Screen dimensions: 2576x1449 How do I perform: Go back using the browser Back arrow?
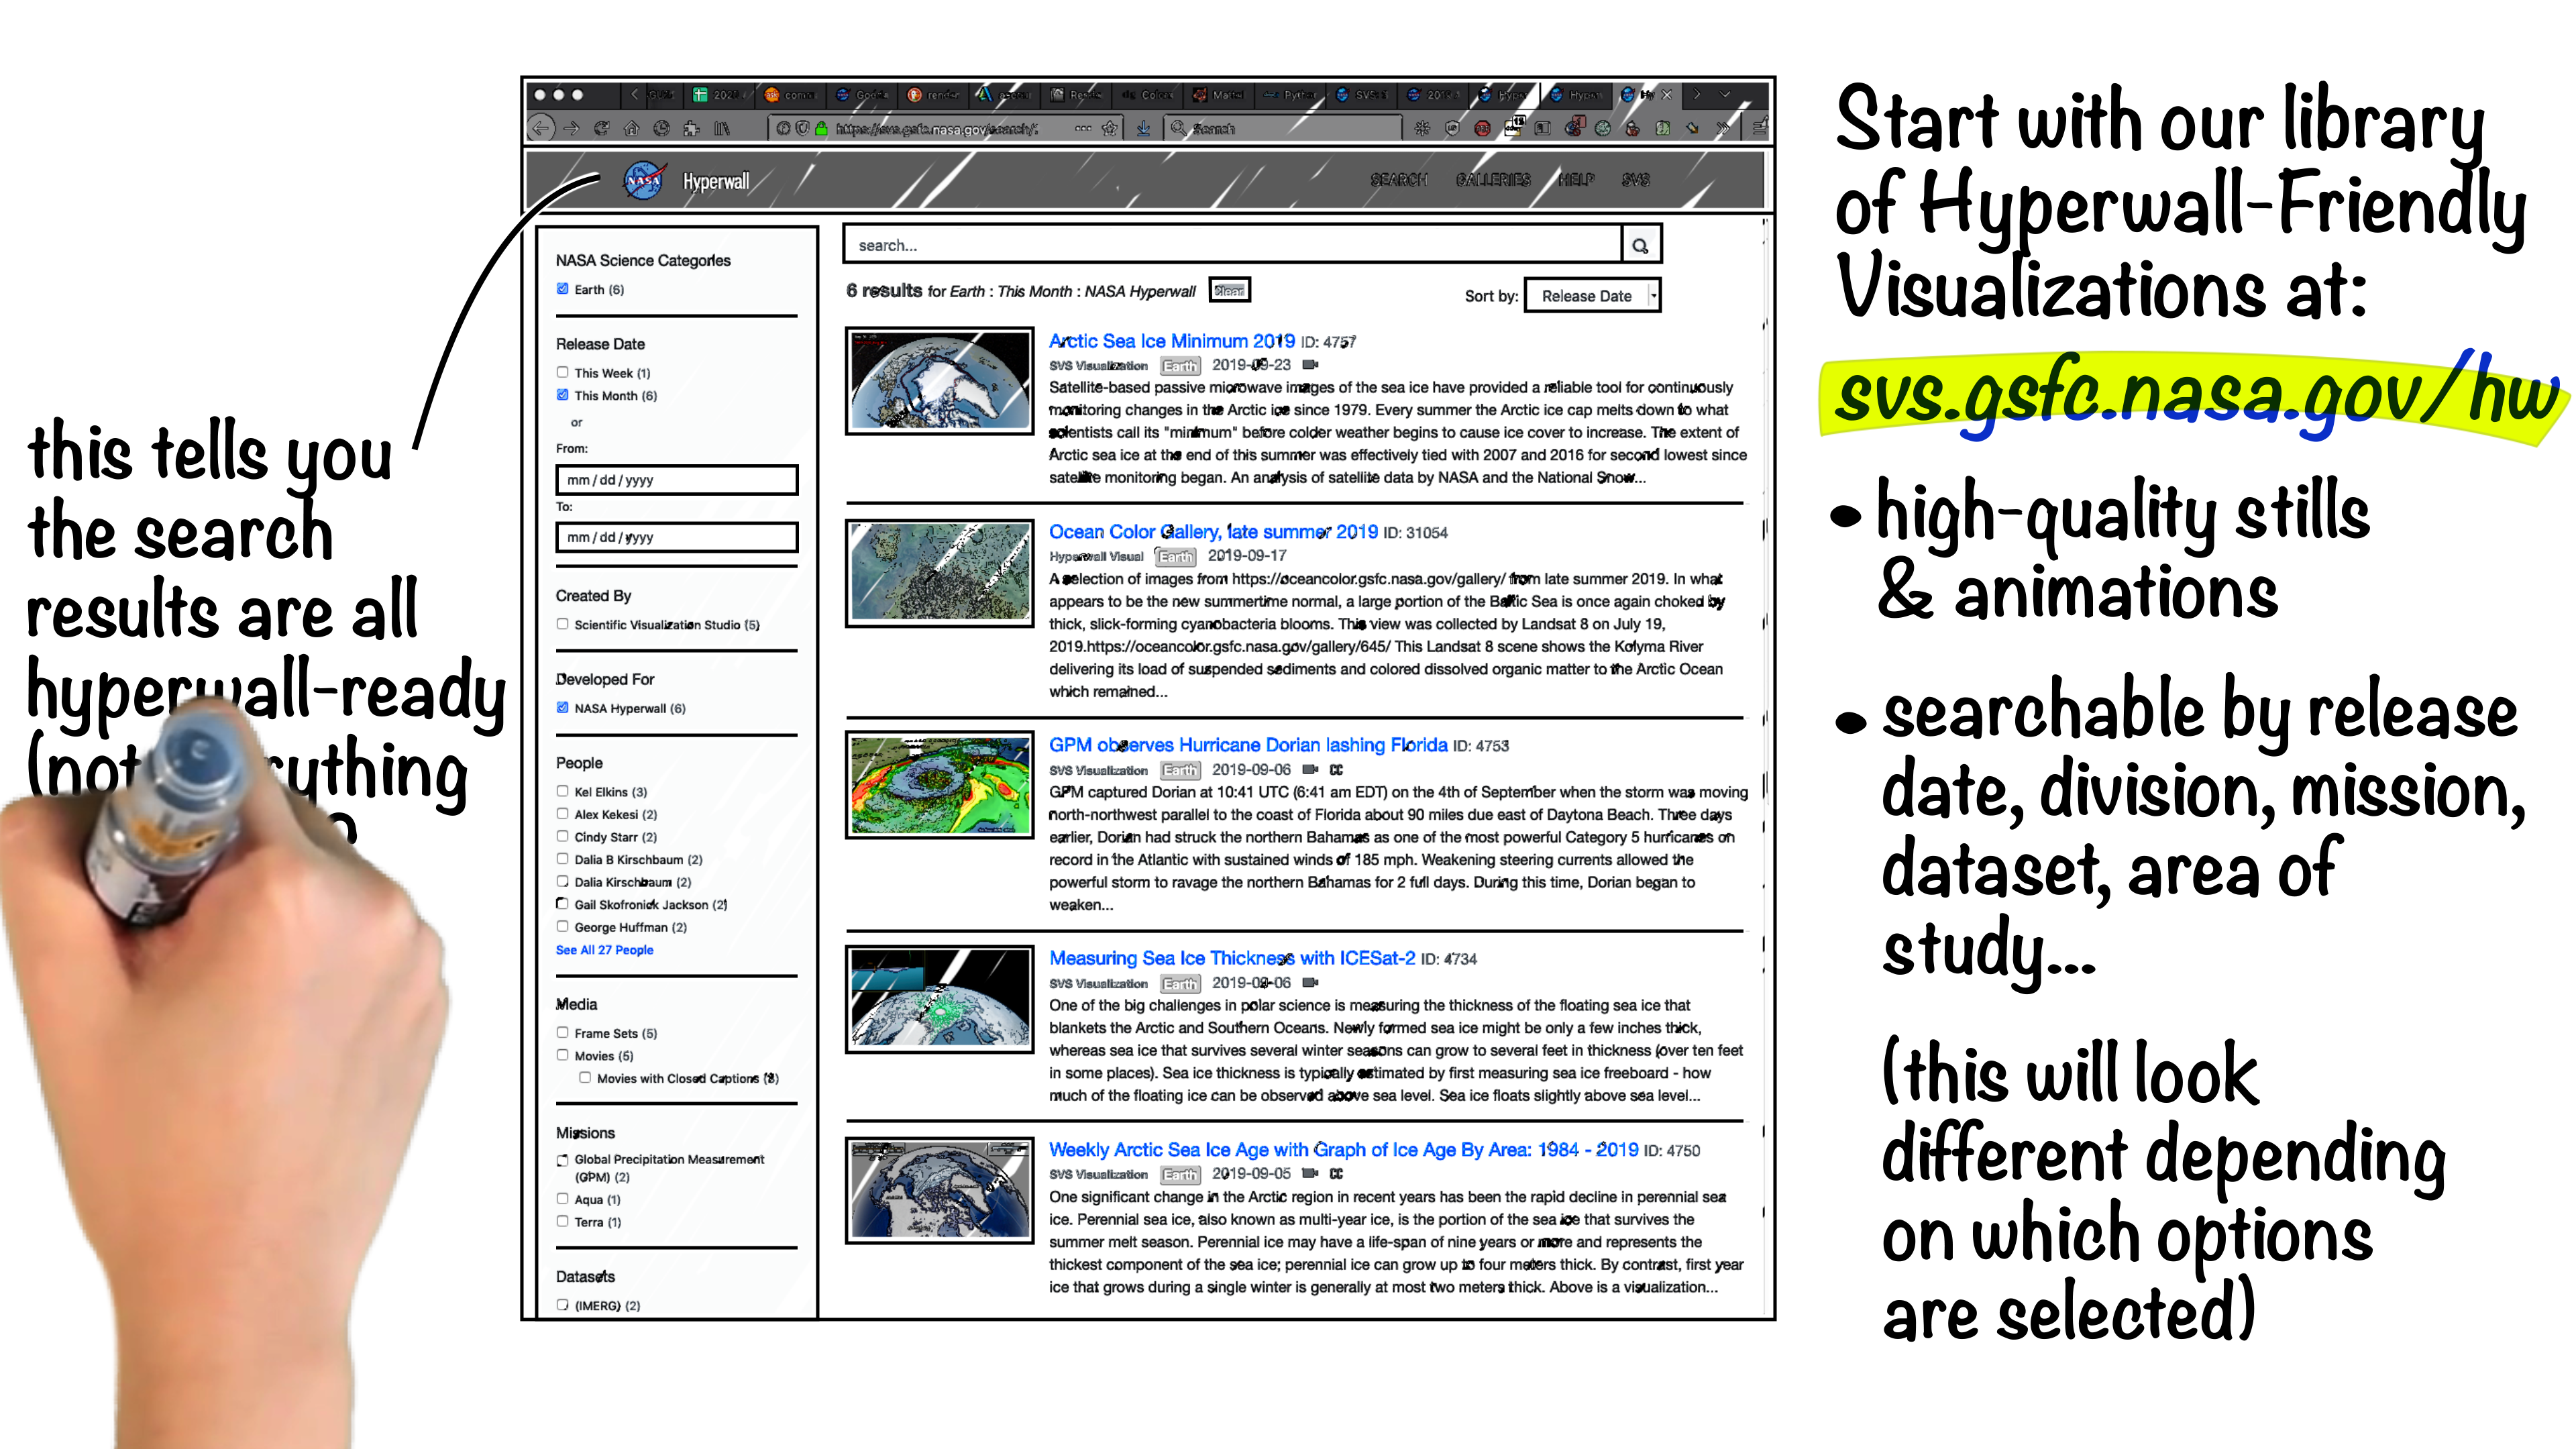coord(541,128)
